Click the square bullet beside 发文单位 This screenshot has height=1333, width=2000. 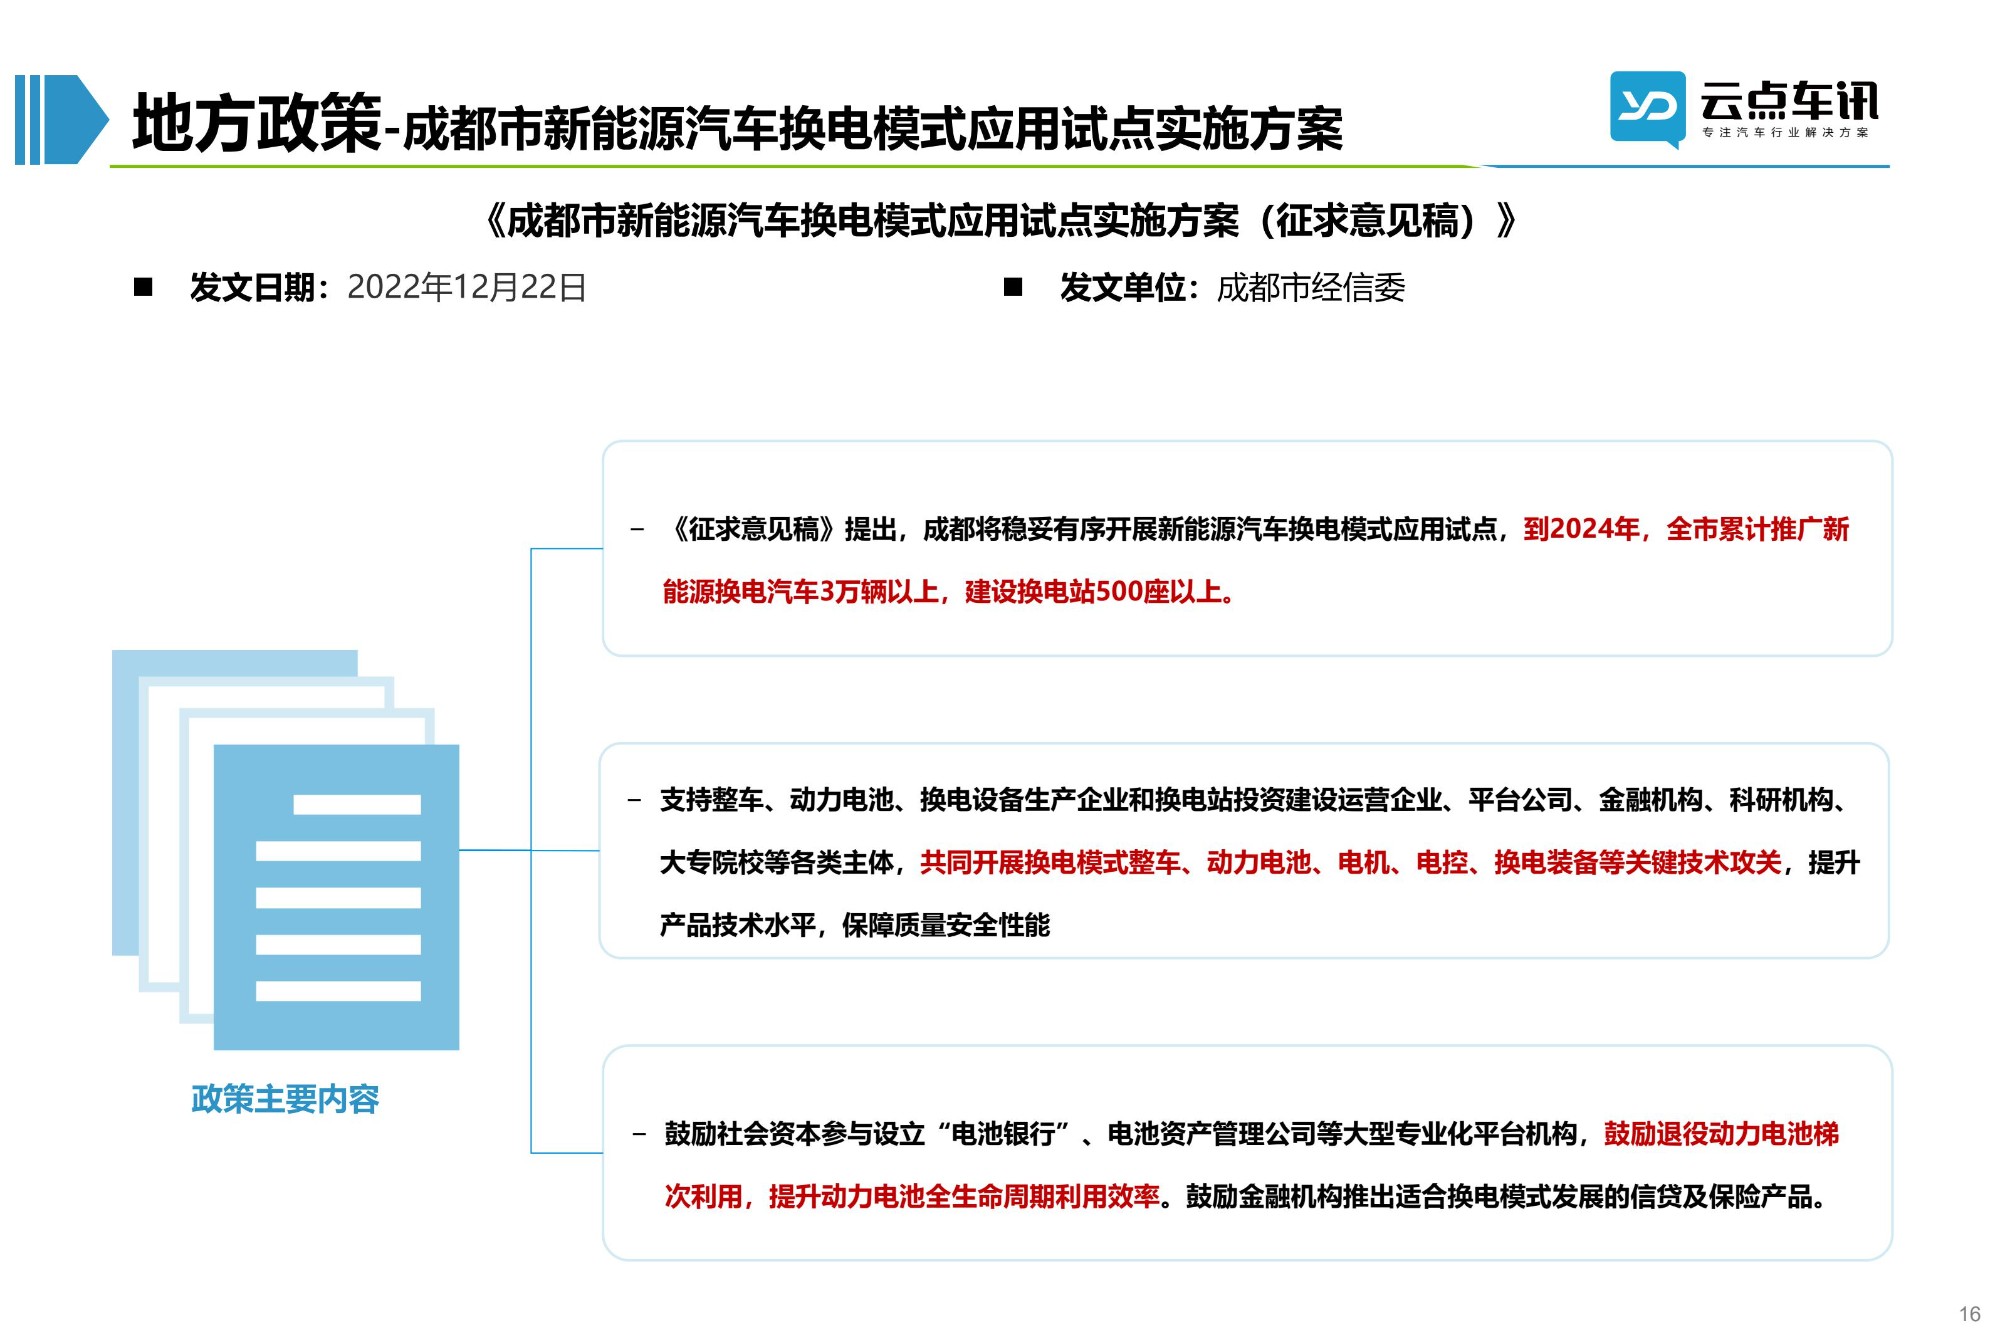[x=1013, y=288]
